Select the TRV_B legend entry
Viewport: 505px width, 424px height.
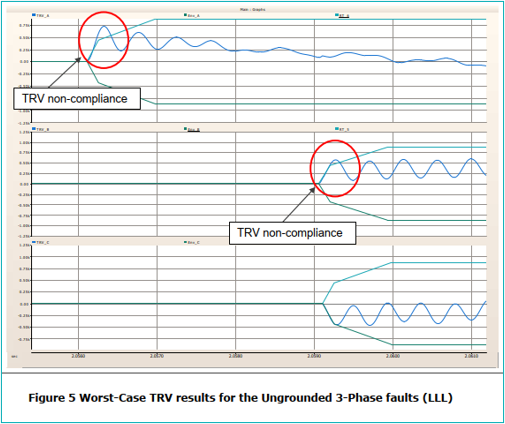coord(41,129)
